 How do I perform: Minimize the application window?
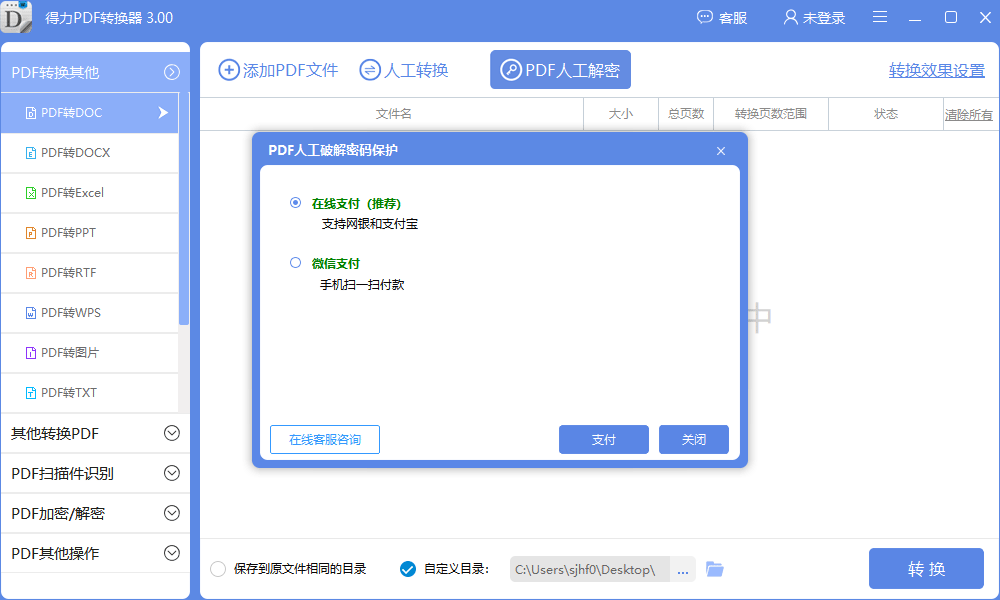pos(915,18)
